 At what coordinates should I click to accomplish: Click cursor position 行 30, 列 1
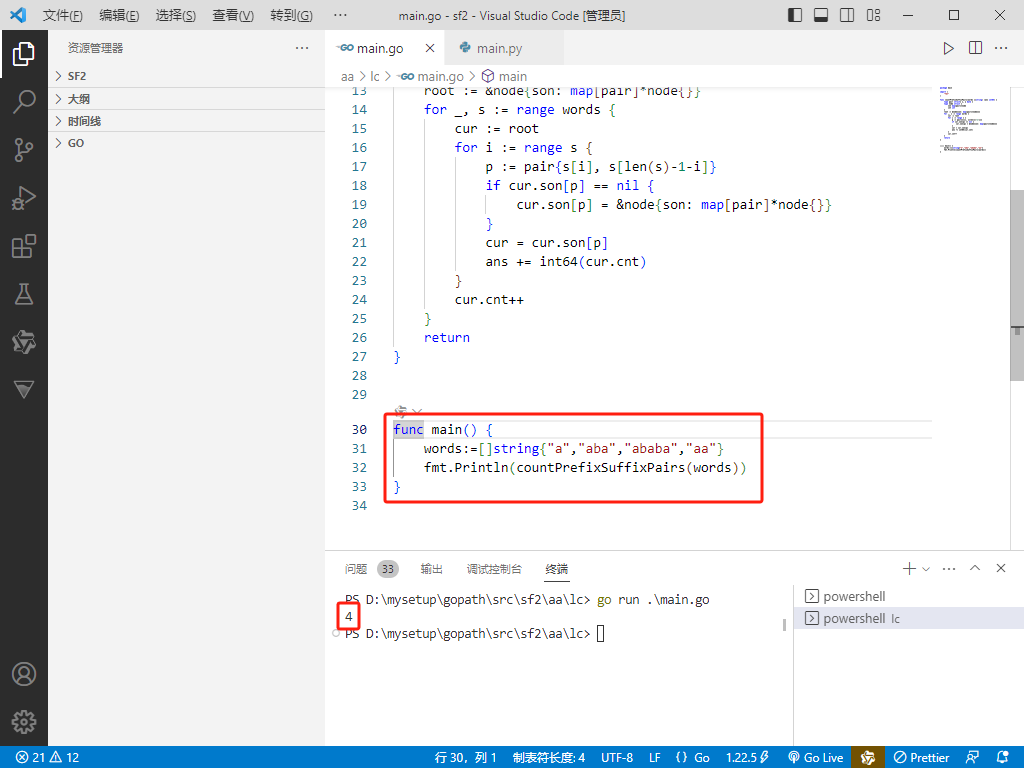pyautogui.click(x=465, y=757)
